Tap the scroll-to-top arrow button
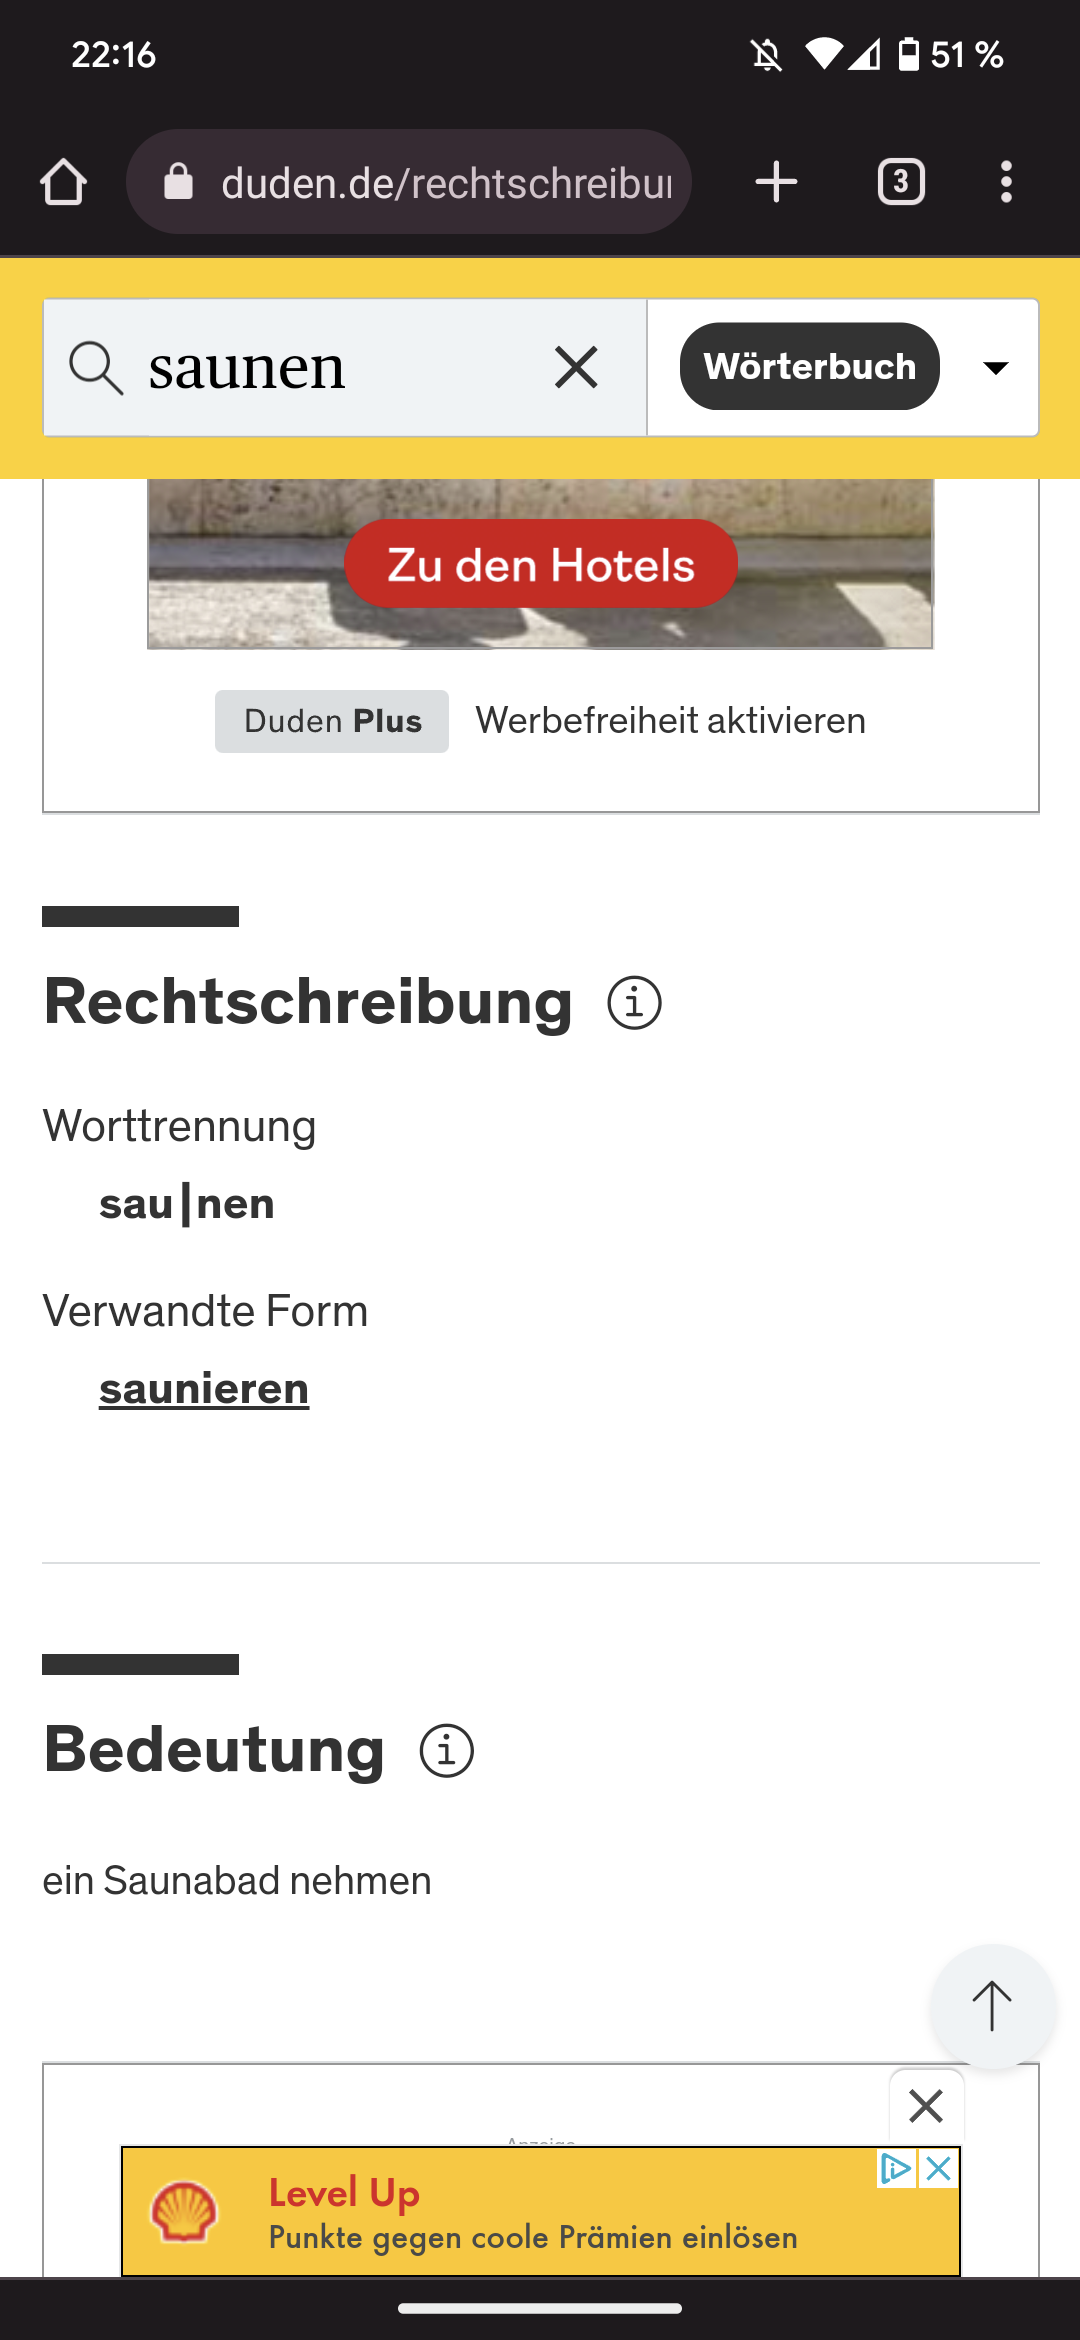The image size is (1080, 2340). point(992,2006)
